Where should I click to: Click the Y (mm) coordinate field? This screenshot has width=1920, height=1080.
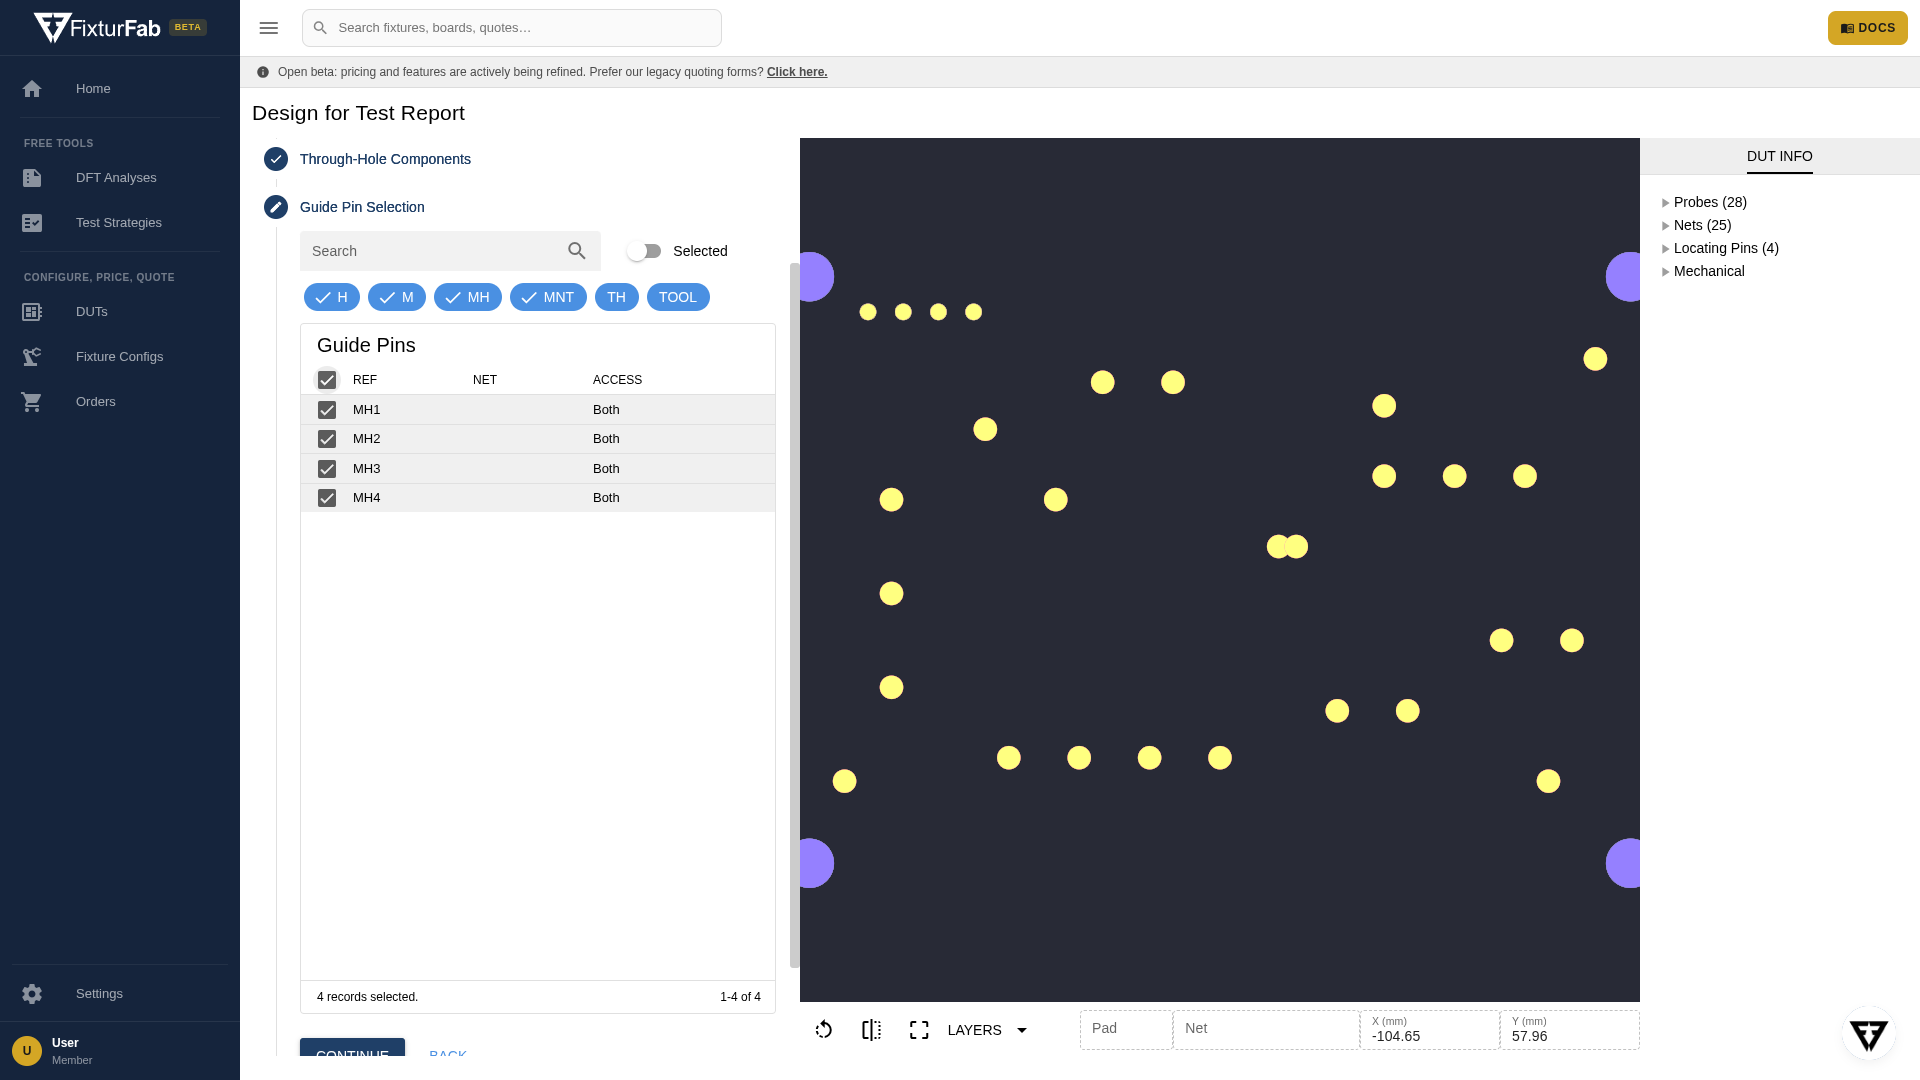(x=1570, y=1030)
